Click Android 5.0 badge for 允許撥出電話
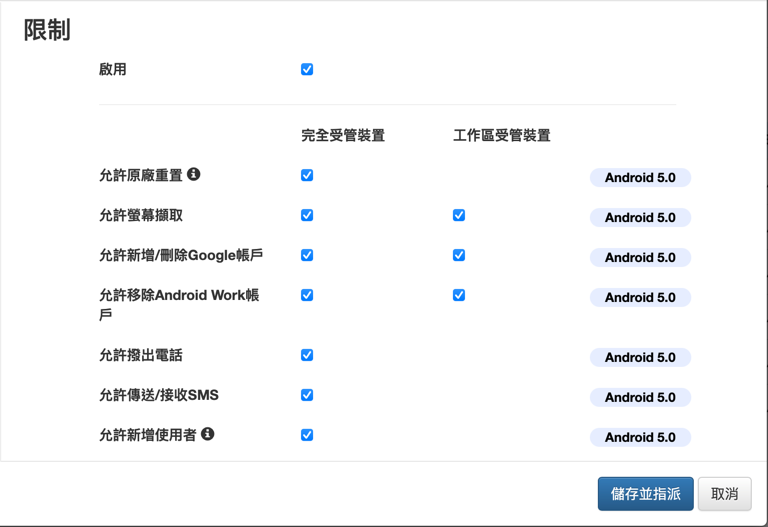Viewport: 768px width, 527px height. tap(640, 358)
